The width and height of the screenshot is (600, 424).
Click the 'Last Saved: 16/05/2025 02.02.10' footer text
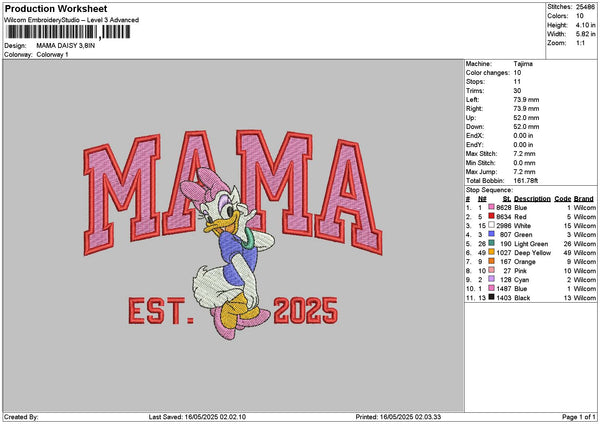point(197,417)
